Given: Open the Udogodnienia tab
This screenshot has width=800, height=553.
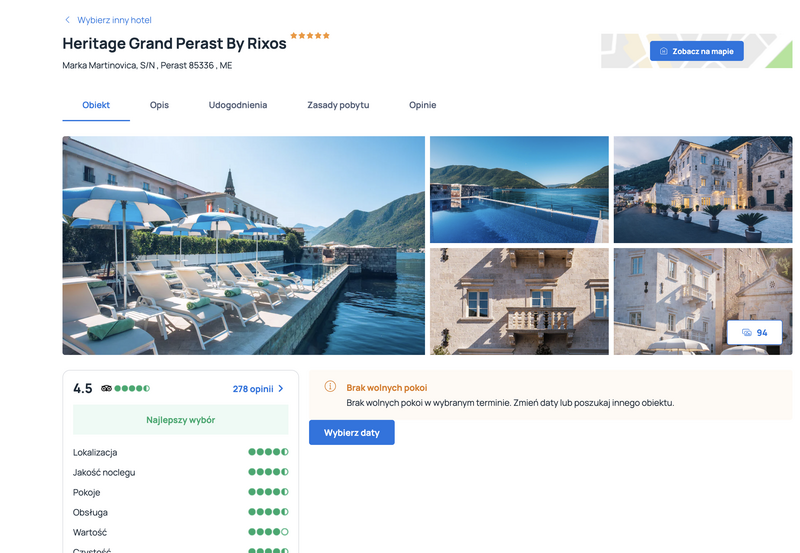Looking at the screenshot, I should tap(238, 105).
